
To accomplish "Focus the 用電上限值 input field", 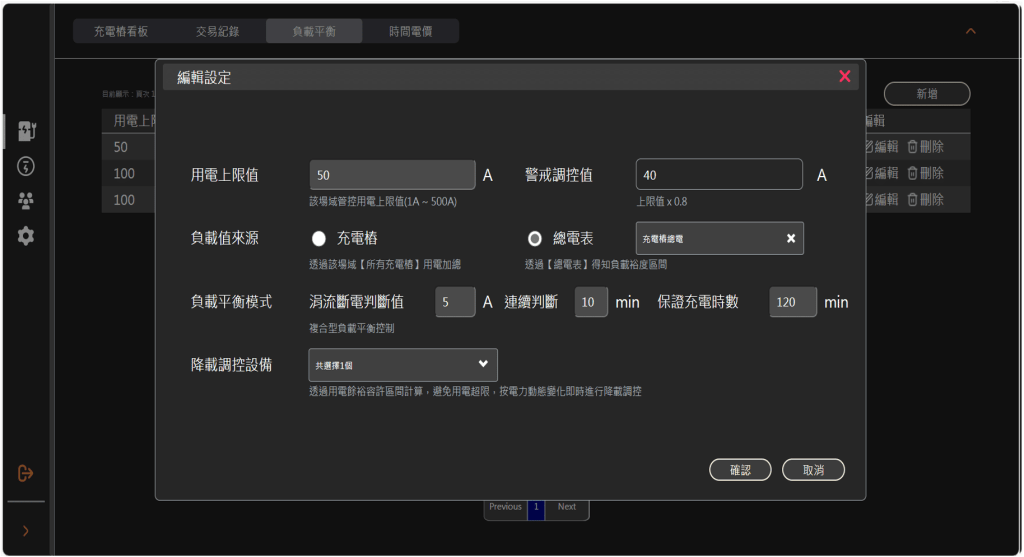I will (392, 175).
